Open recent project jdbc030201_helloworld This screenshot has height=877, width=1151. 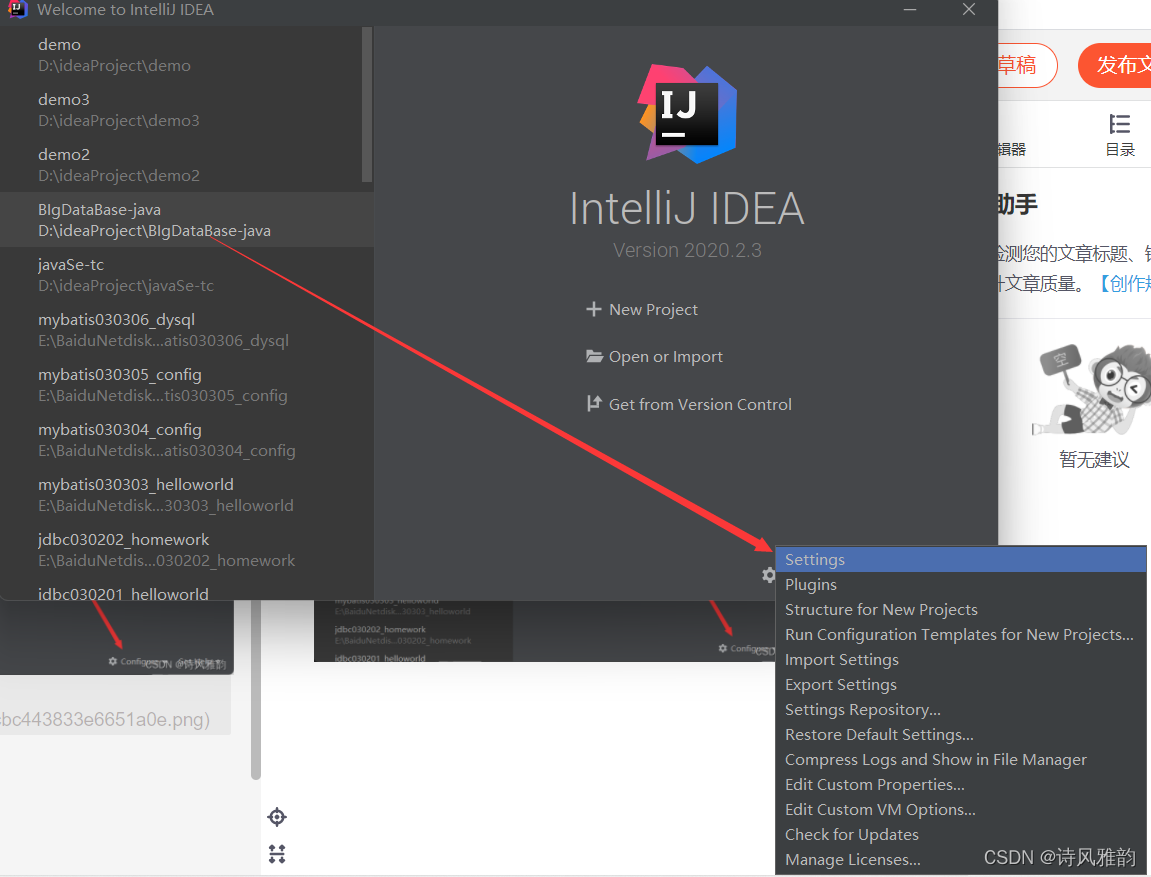tap(186, 591)
